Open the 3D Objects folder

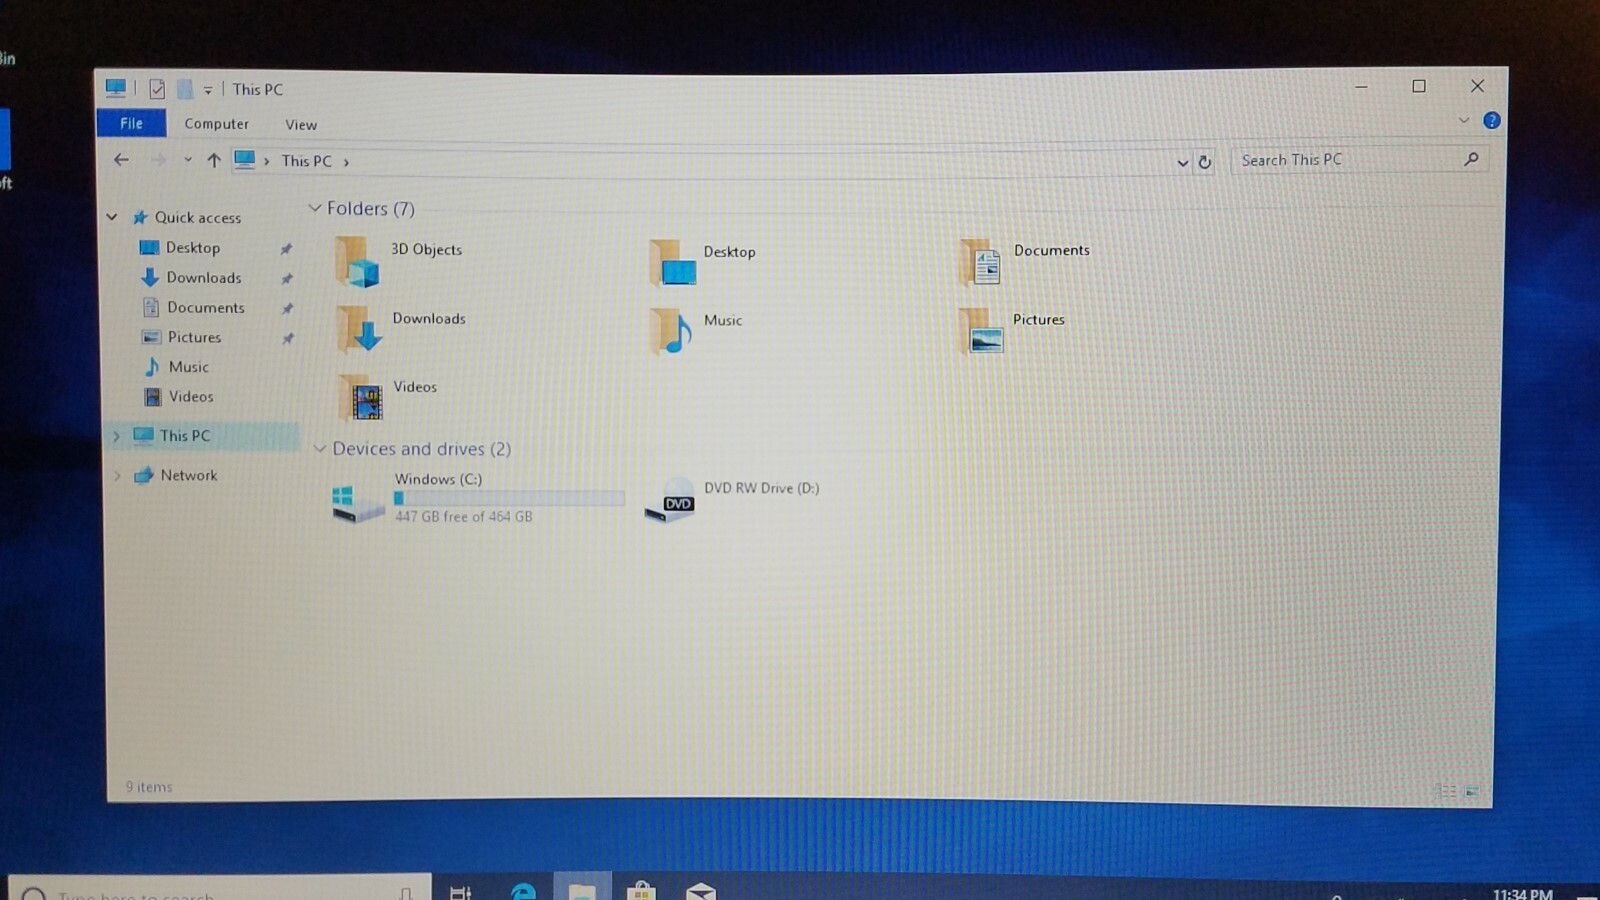[x=400, y=262]
